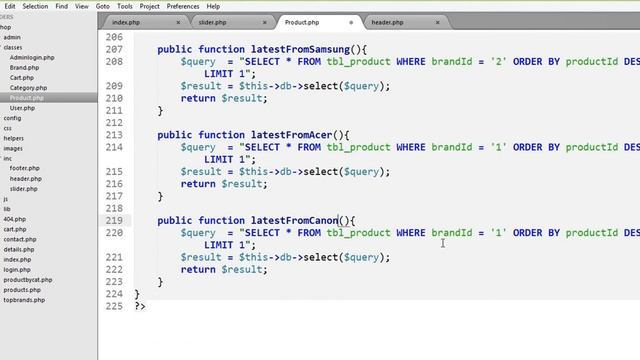640x360 pixels.
Task: Close the unsaved Product.php tab
Action: click(x=351, y=22)
